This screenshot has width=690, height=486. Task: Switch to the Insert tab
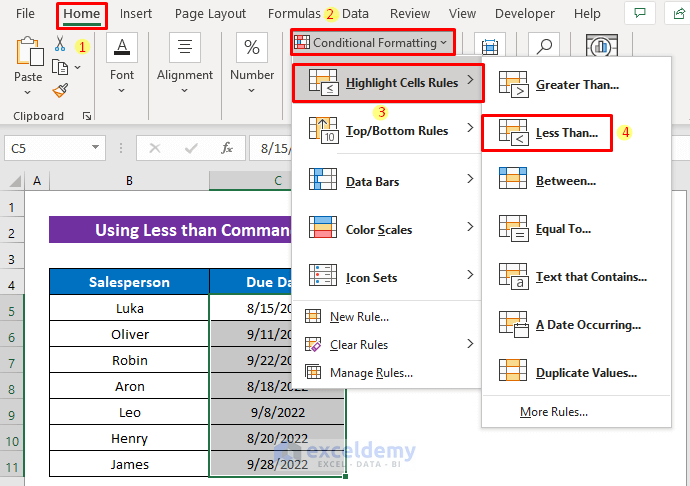click(136, 14)
